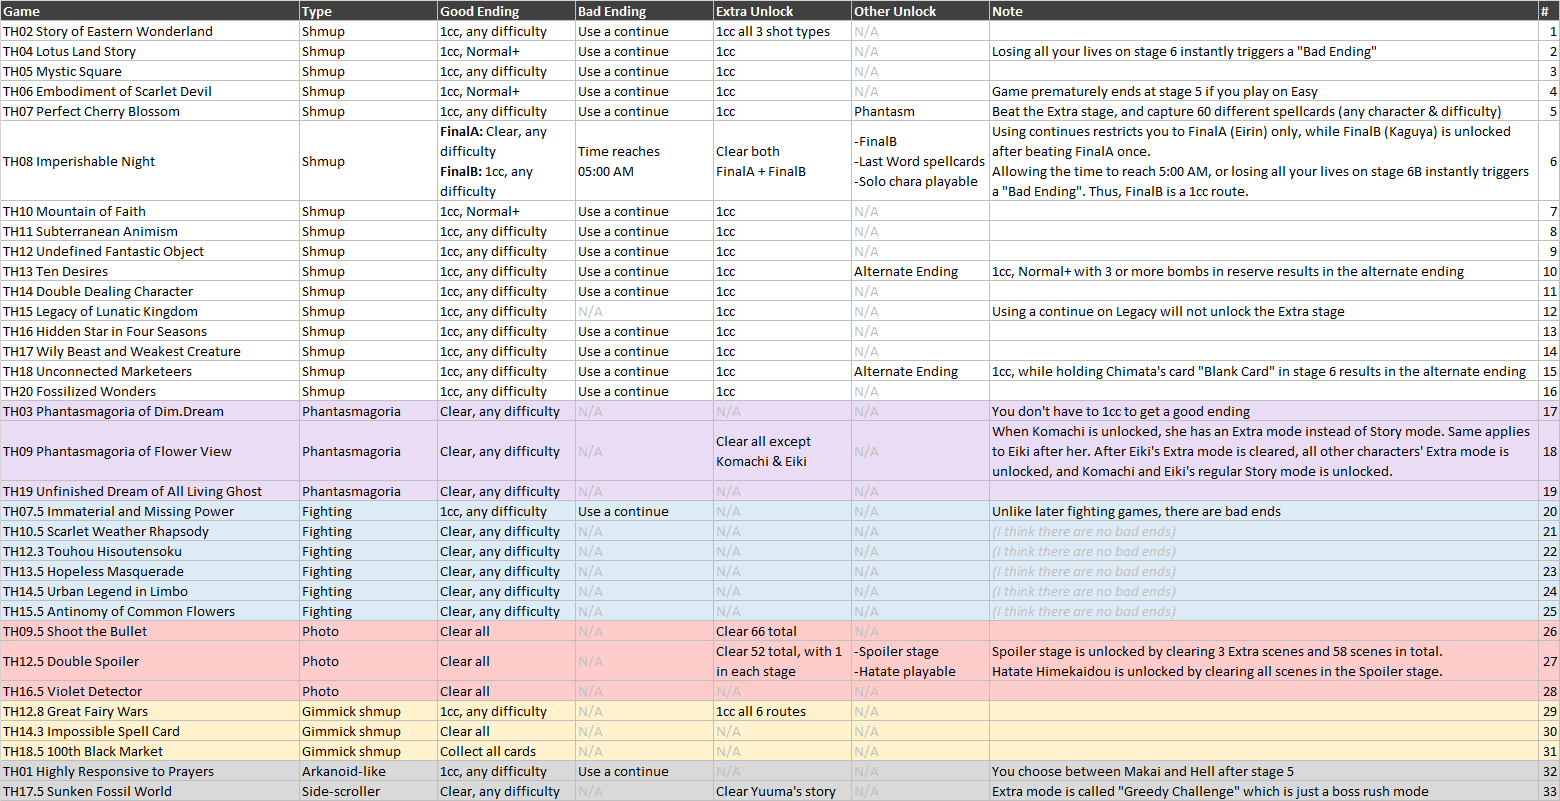The width and height of the screenshot is (1560, 801).
Task: Click the "Time reaches 05:00 AM" cell
Action: [x=644, y=161]
